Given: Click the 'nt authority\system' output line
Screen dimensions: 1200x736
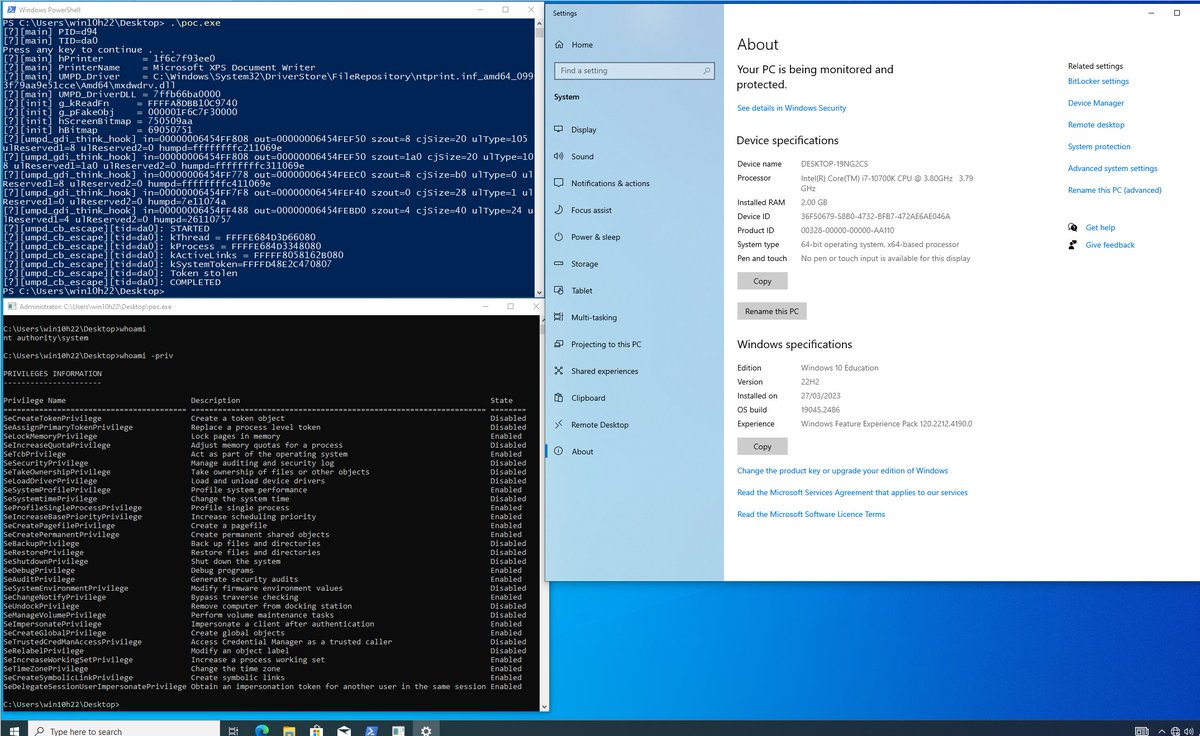Looking at the screenshot, I should [x=44, y=338].
